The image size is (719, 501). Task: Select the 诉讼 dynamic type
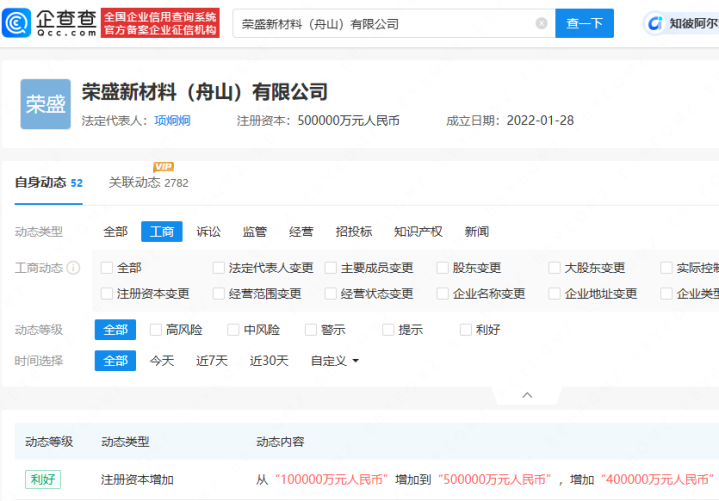pyautogui.click(x=209, y=231)
